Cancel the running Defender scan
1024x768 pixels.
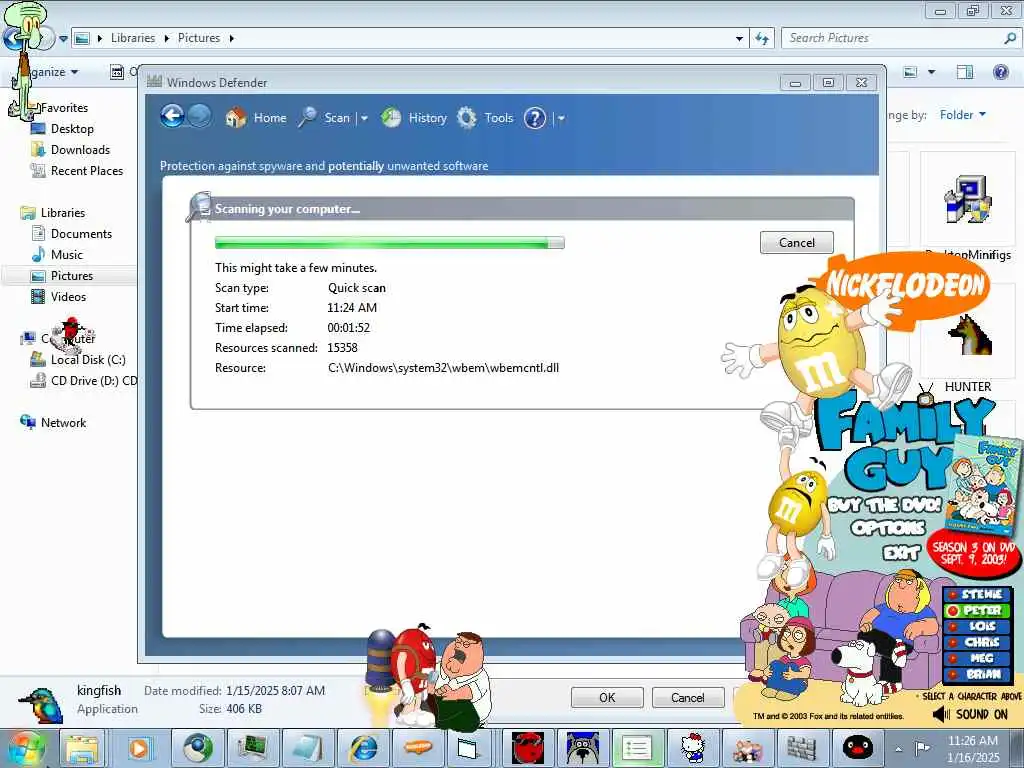point(797,242)
